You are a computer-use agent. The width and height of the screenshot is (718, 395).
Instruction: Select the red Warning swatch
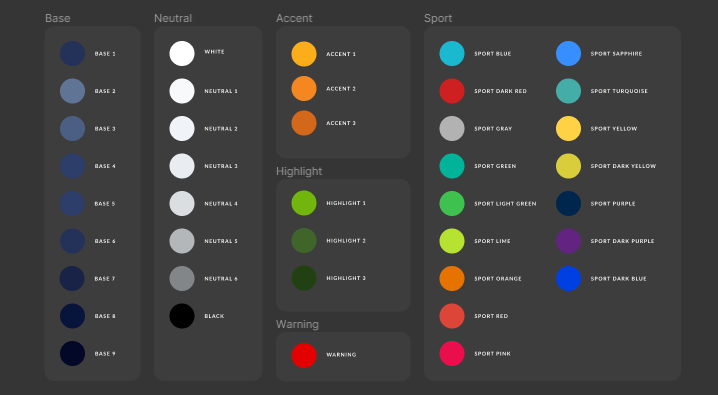click(304, 355)
